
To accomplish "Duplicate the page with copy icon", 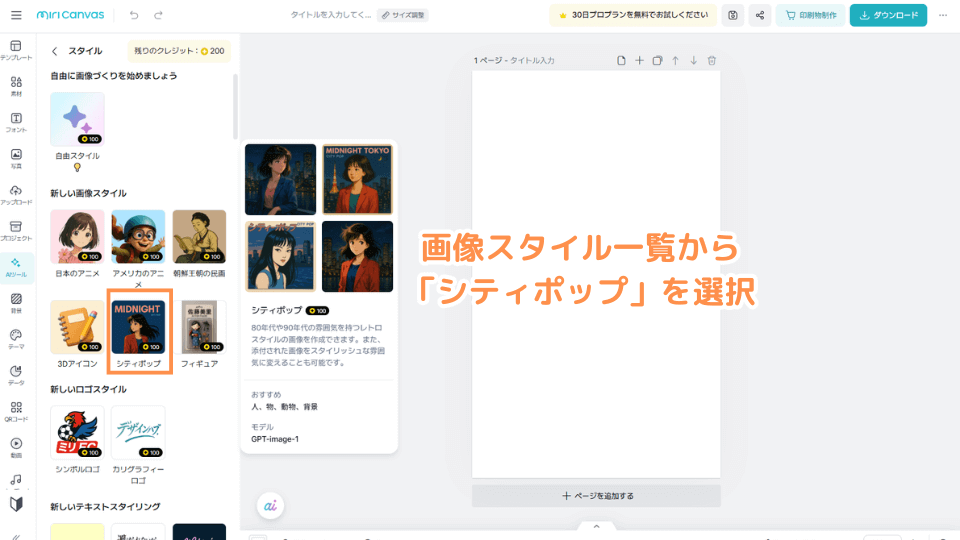I will pos(658,61).
